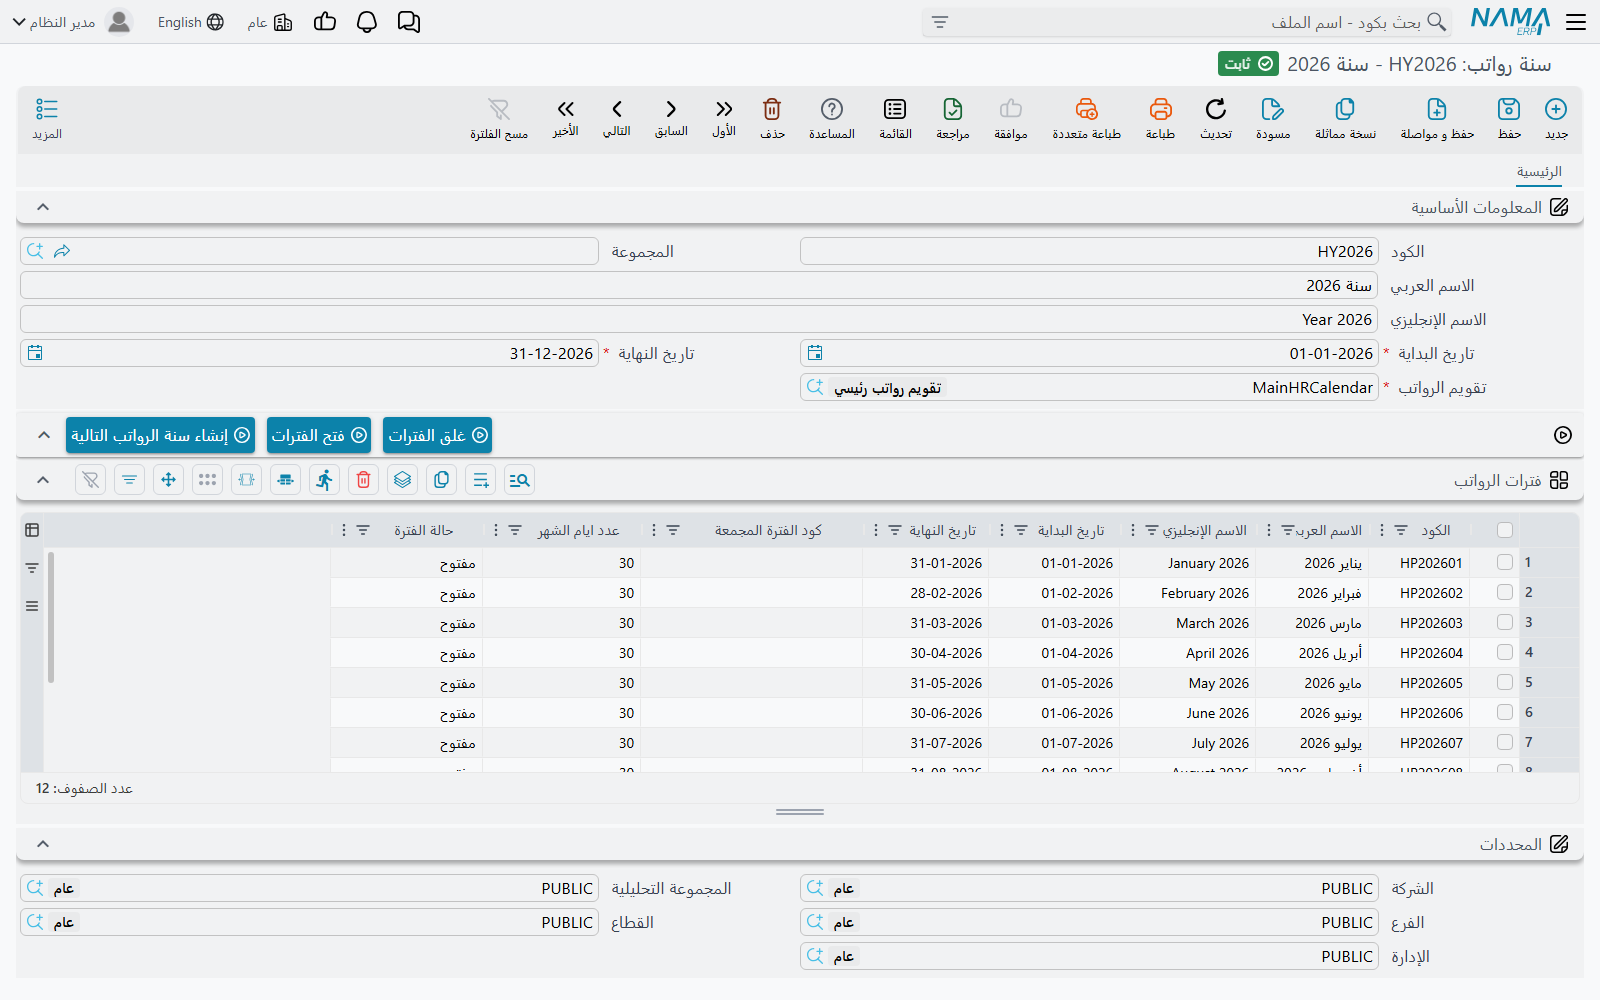Go to الأخير (Last) record
The height and width of the screenshot is (1000, 1600).
(x=566, y=109)
